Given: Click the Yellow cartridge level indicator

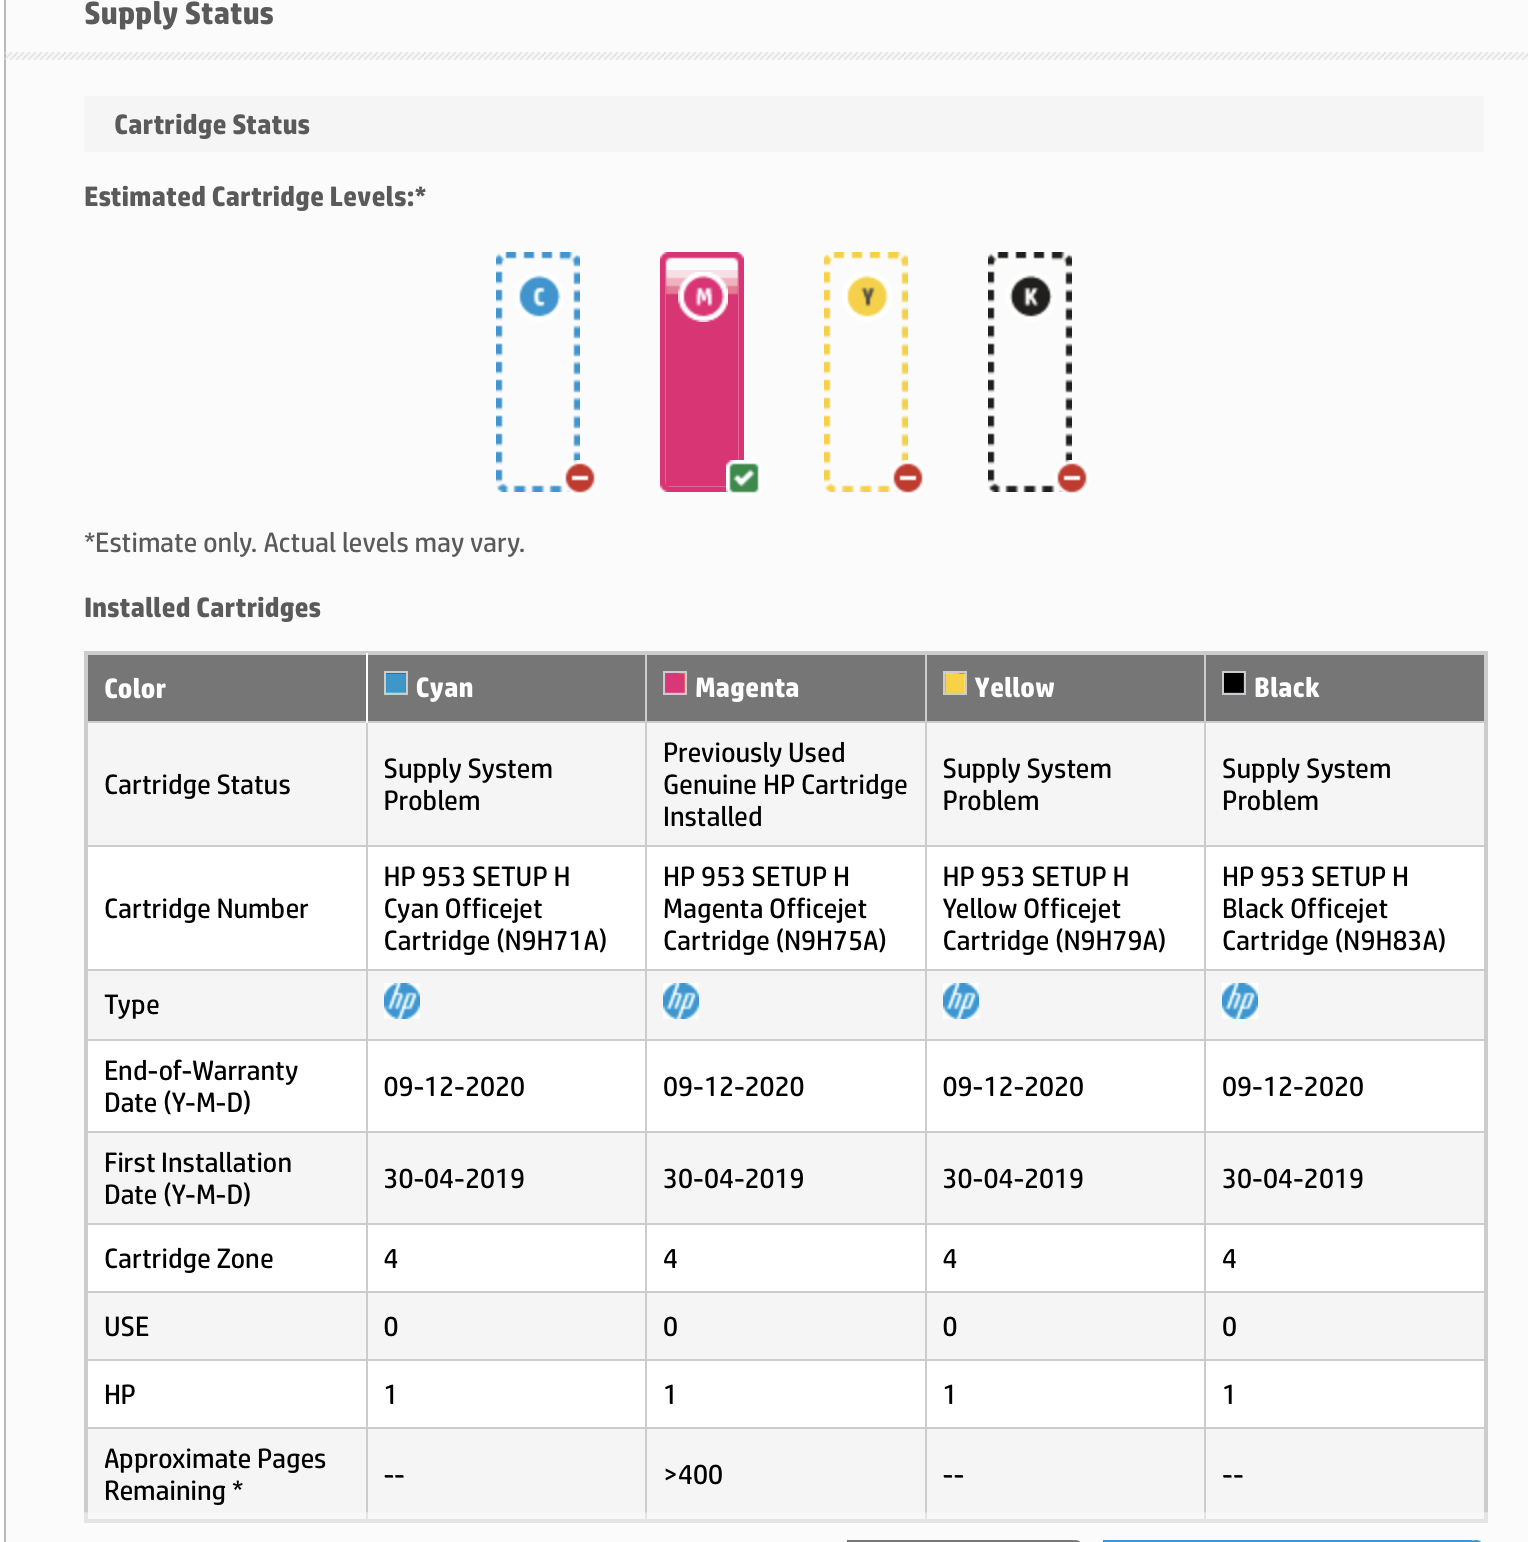Looking at the screenshot, I should (x=865, y=372).
